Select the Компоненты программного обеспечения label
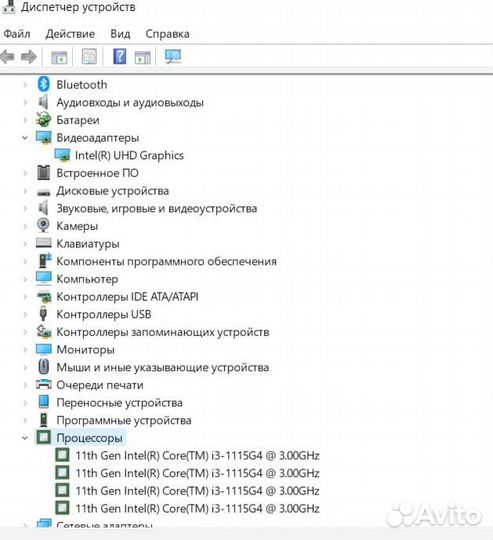Screen dimensions: 493x540 (x=167, y=261)
